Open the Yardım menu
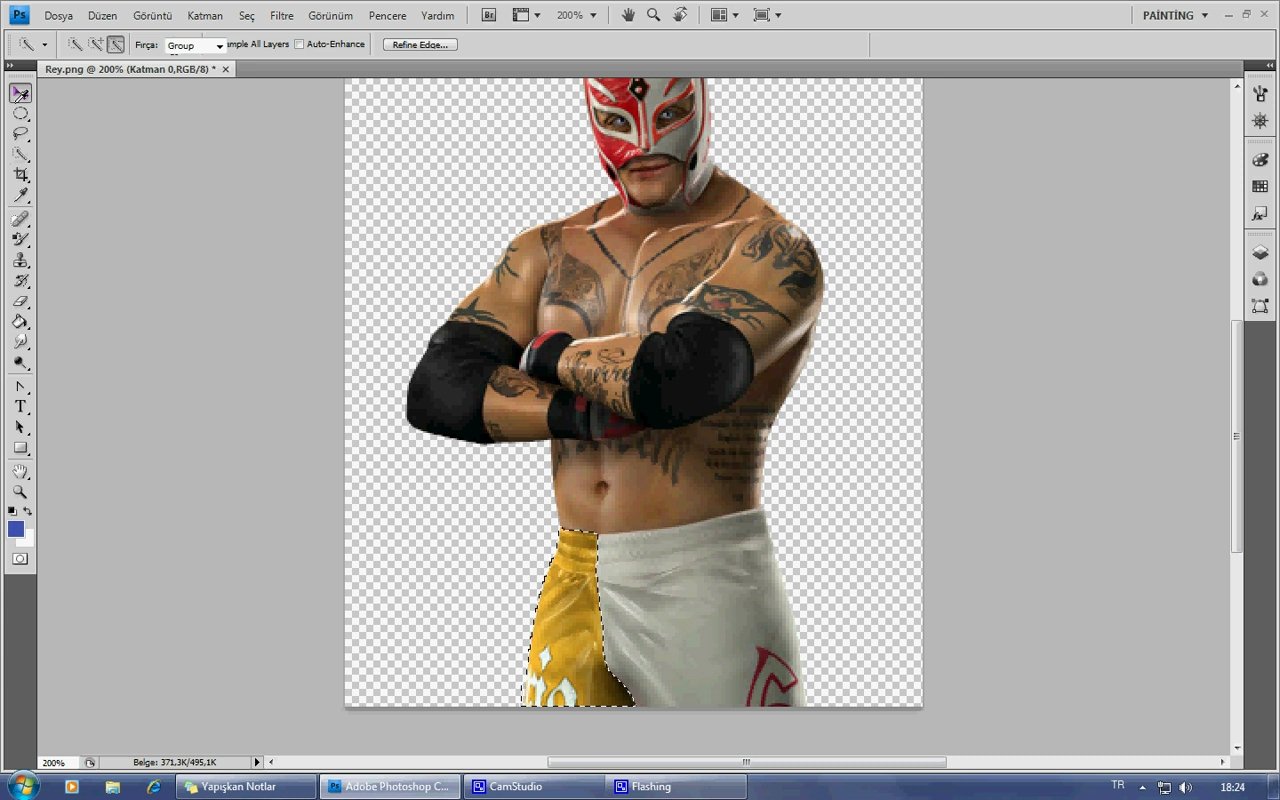1280x800 pixels. click(438, 16)
